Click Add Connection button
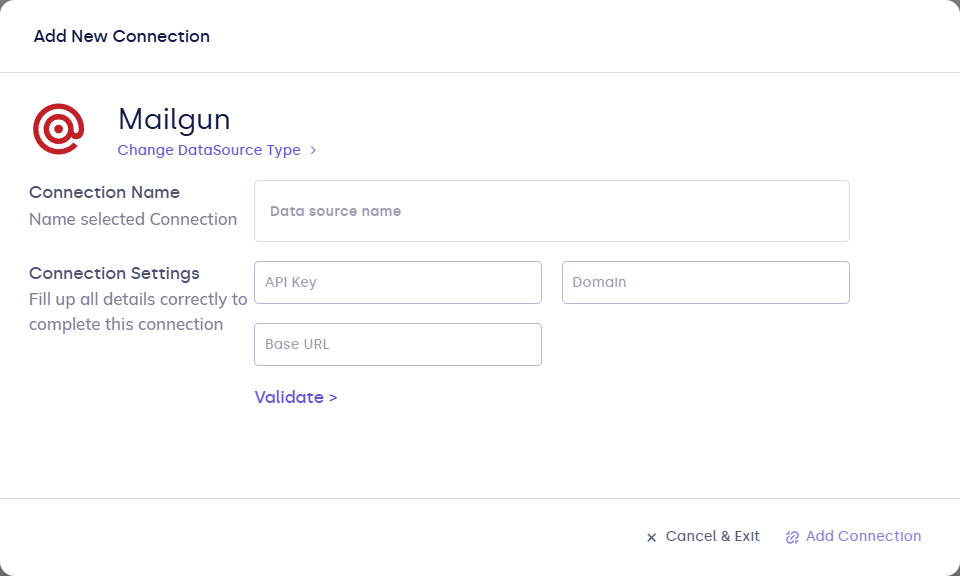 pyautogui.click(x=853, y=536)
